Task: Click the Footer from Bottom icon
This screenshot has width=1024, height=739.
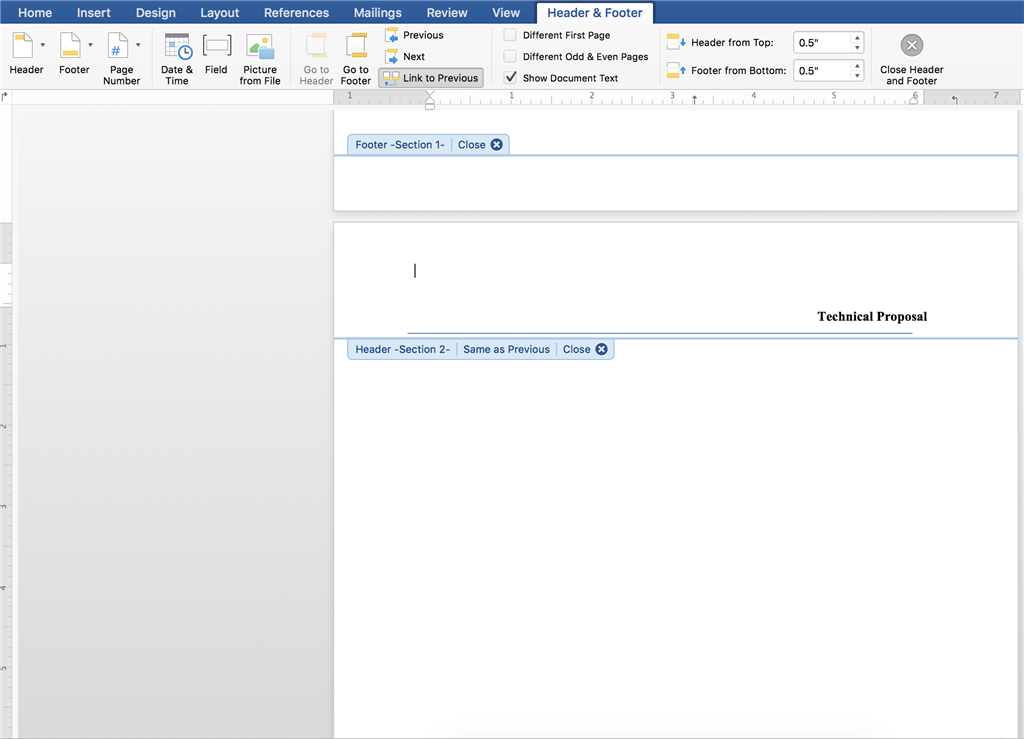Action: 676,71
